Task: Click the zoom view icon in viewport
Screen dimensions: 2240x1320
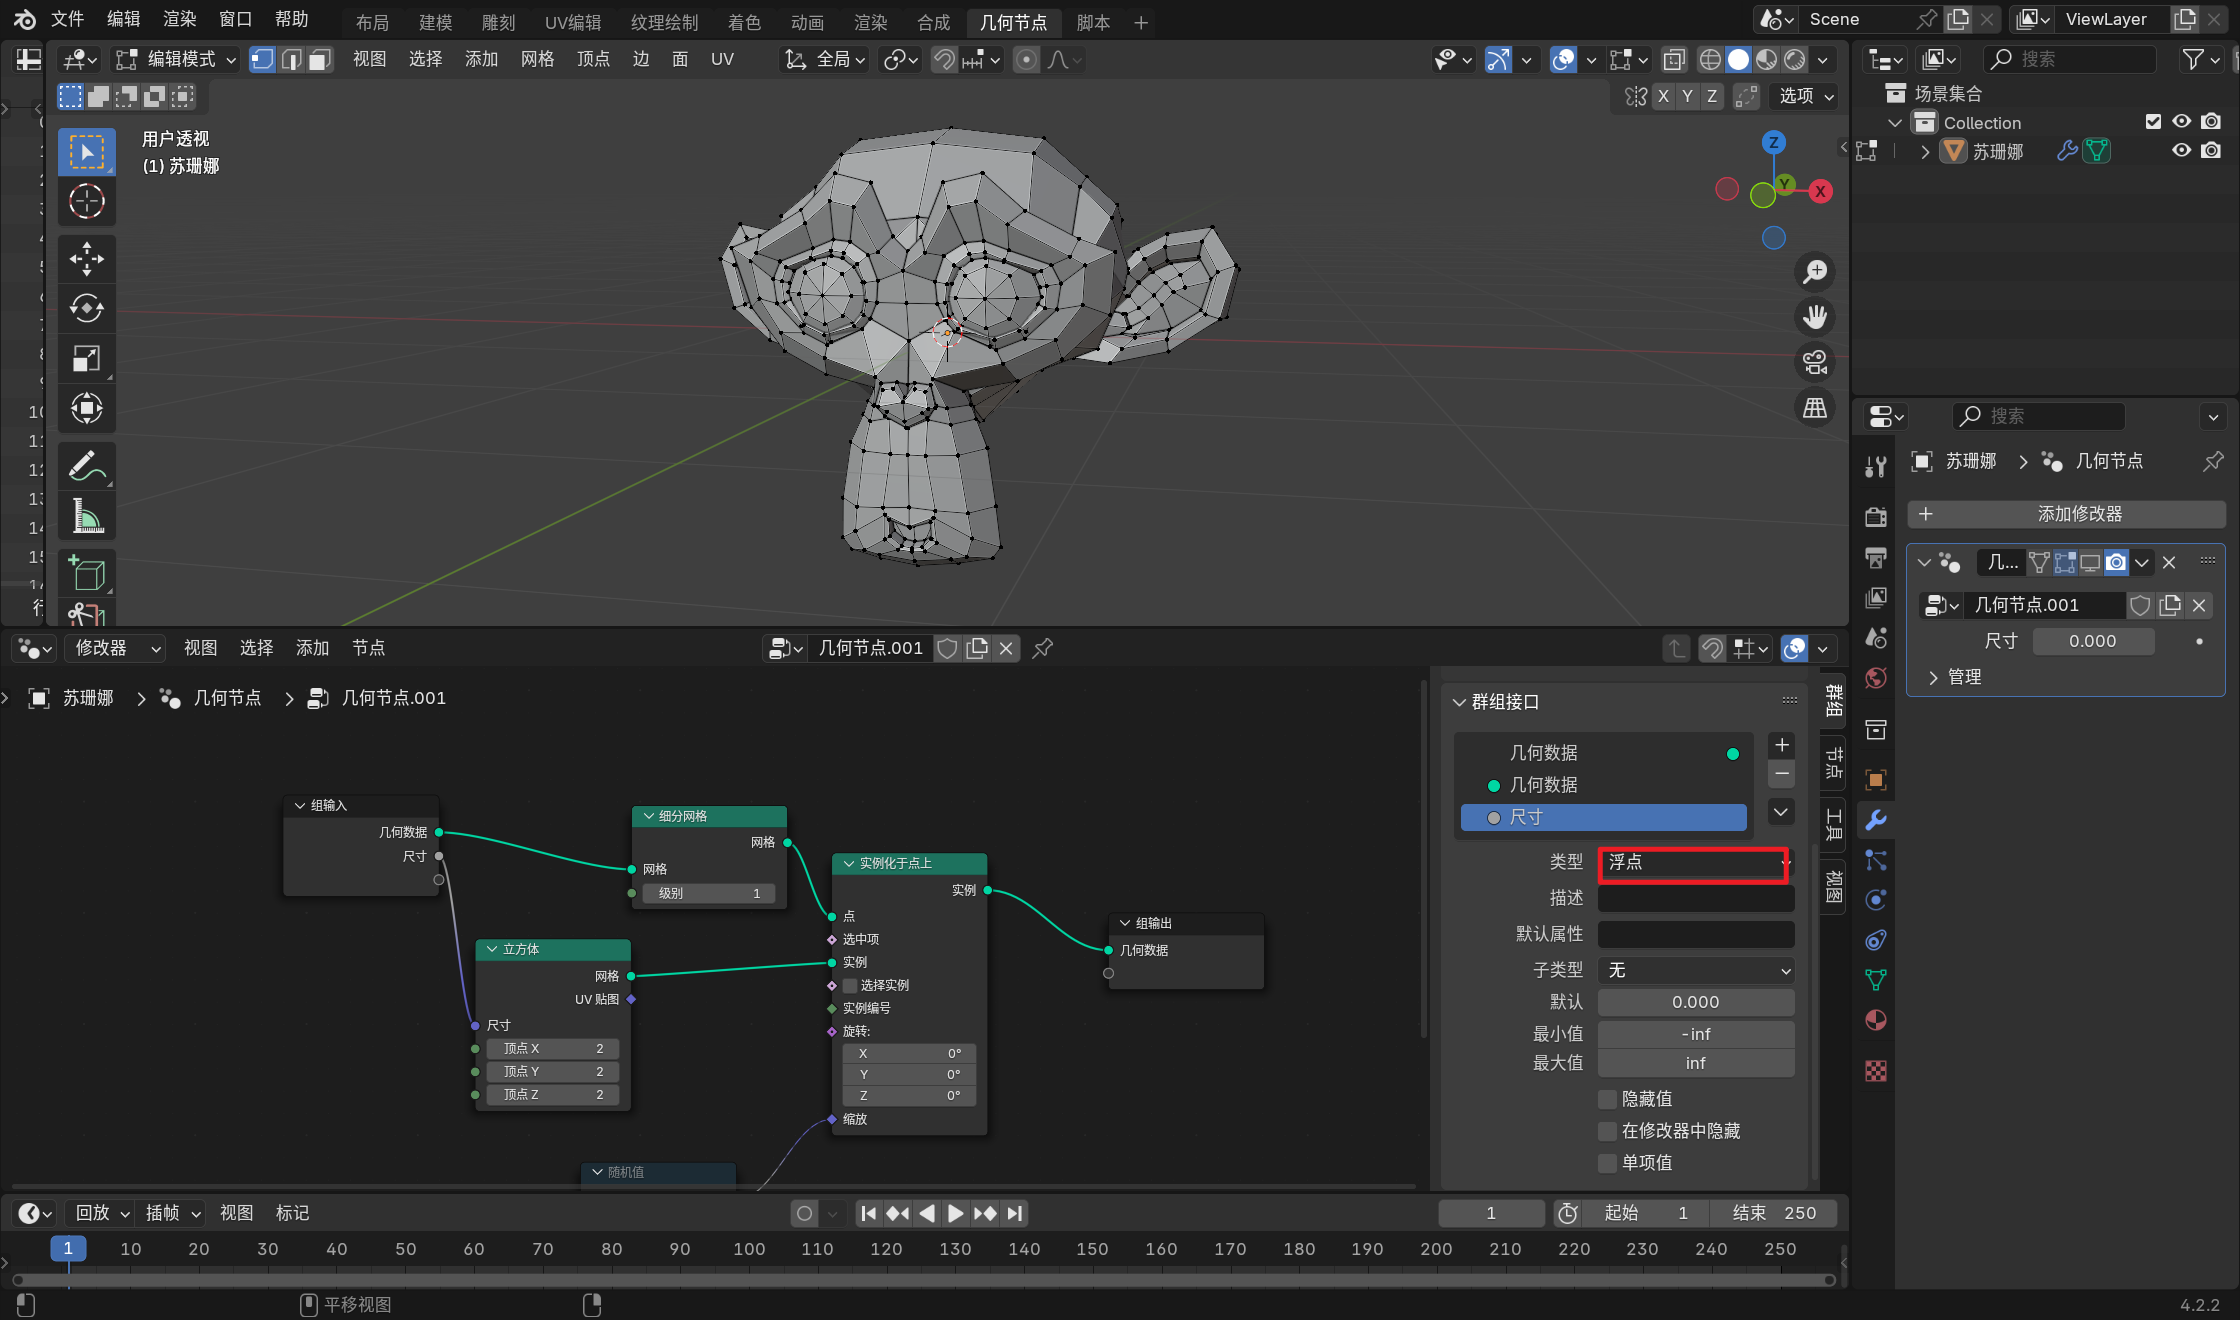Action: (x=1815, y=271)
